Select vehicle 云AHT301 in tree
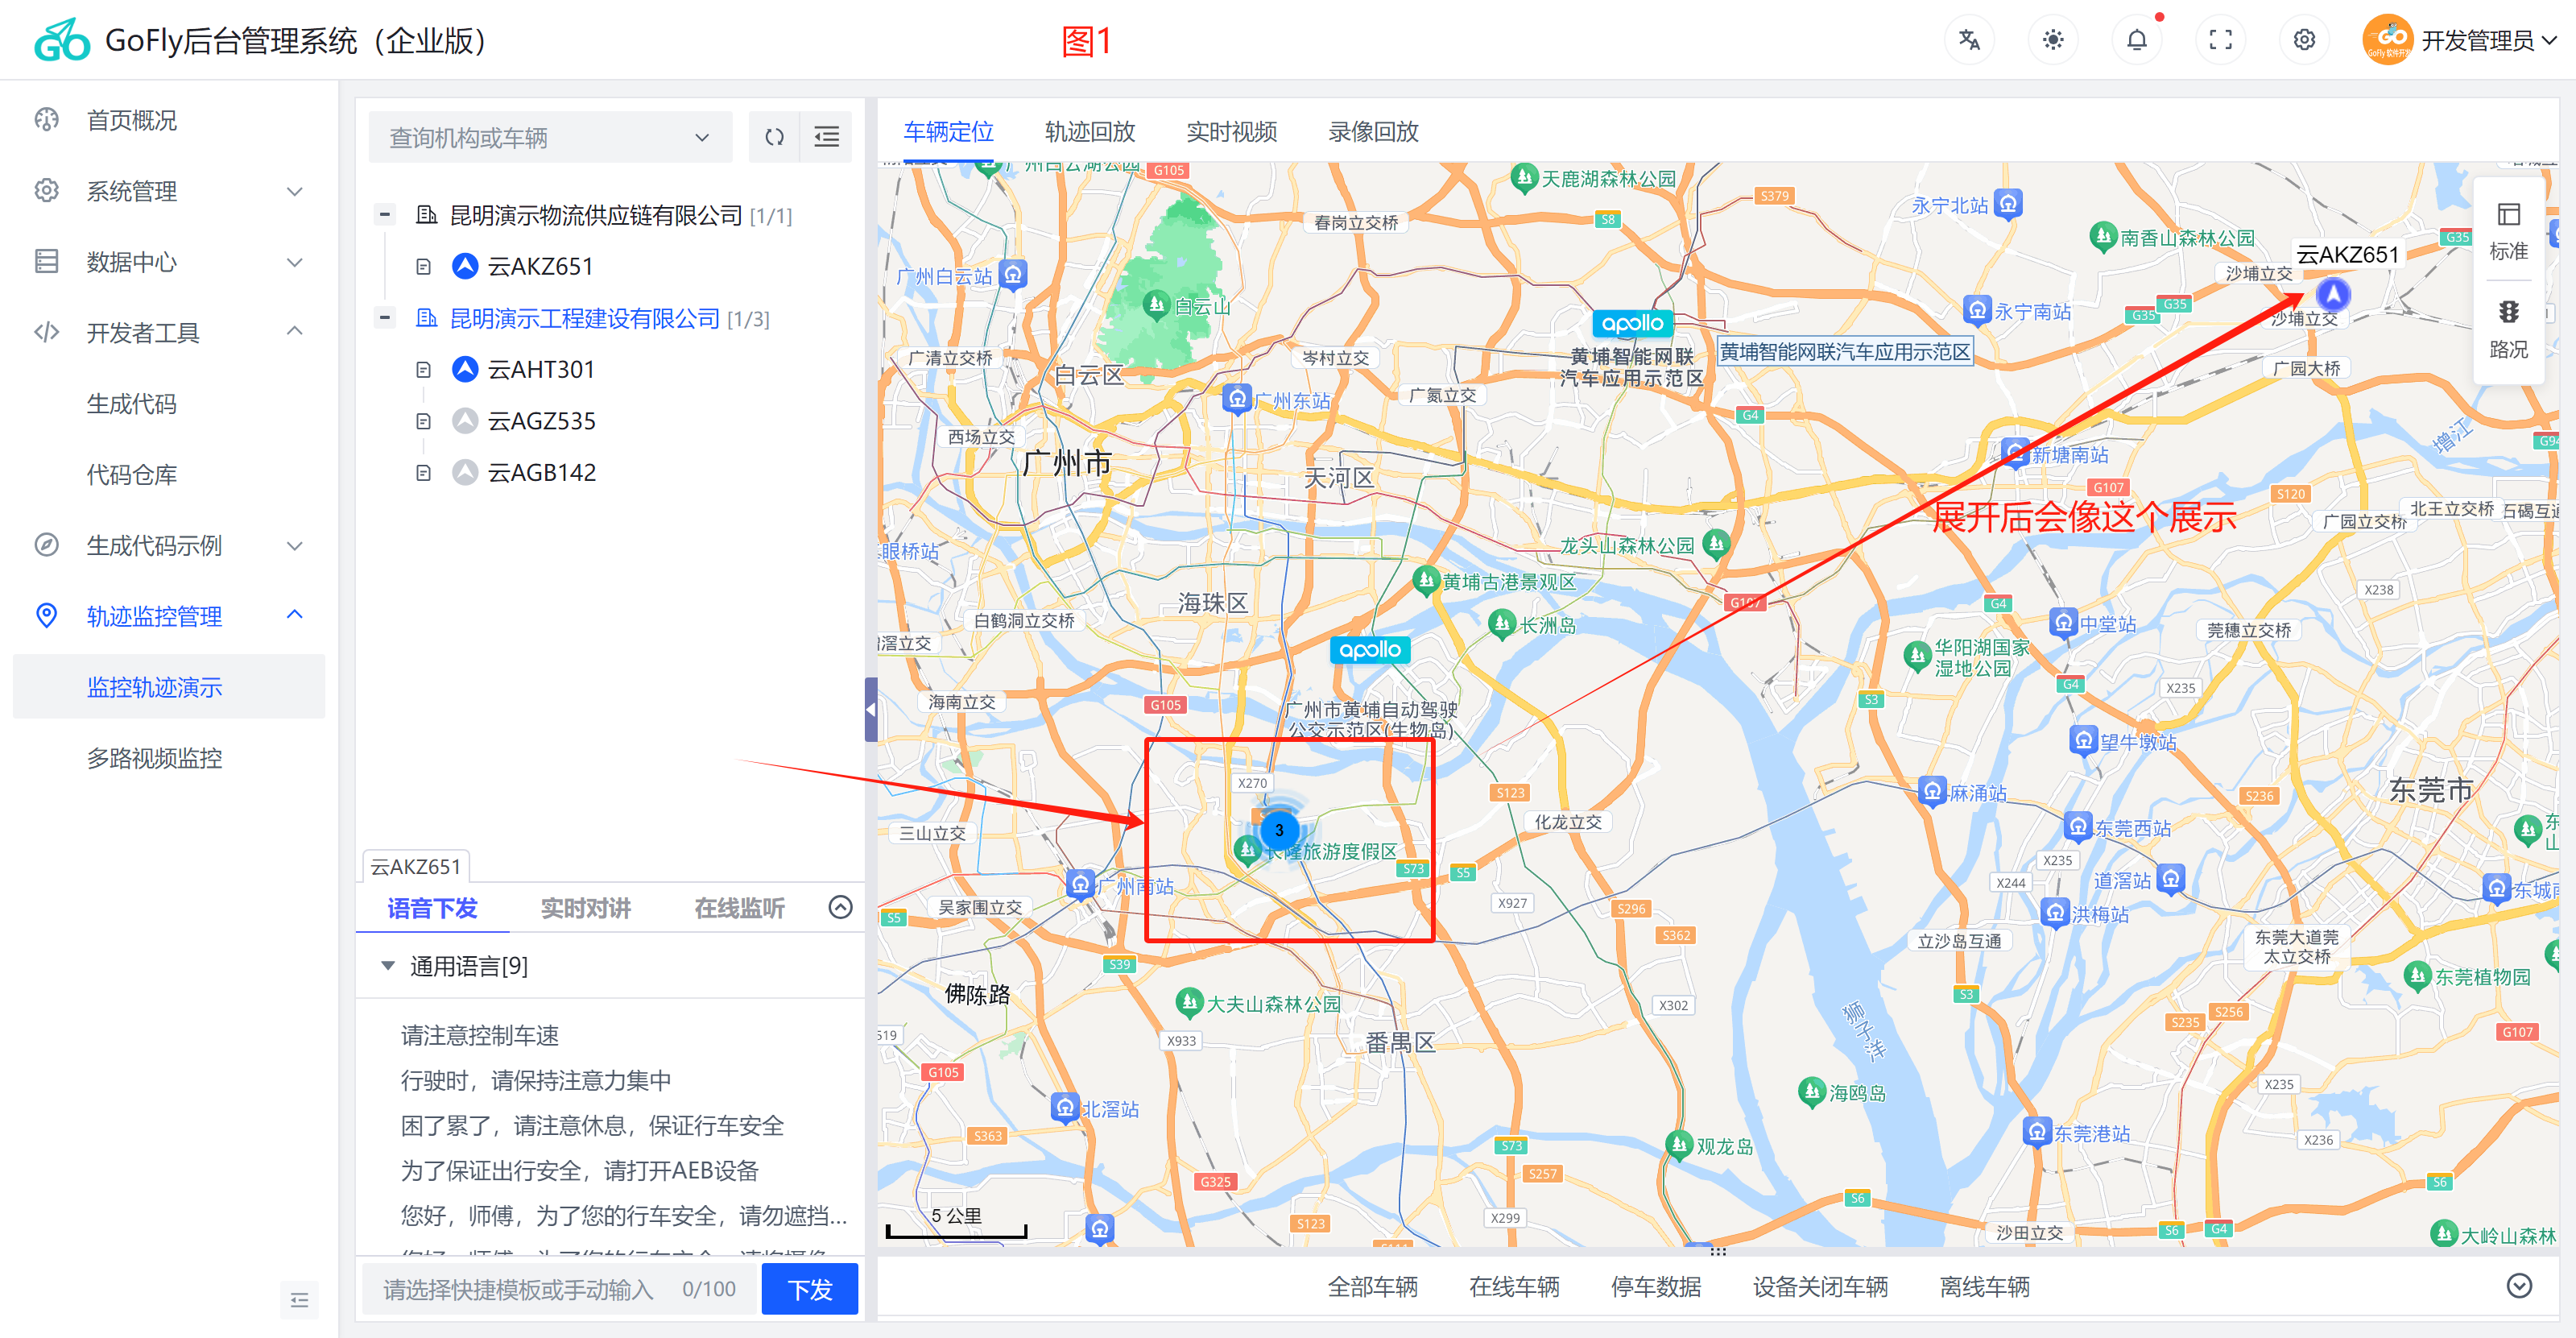Screen dimensions: 2576x1338 point(541,369)
